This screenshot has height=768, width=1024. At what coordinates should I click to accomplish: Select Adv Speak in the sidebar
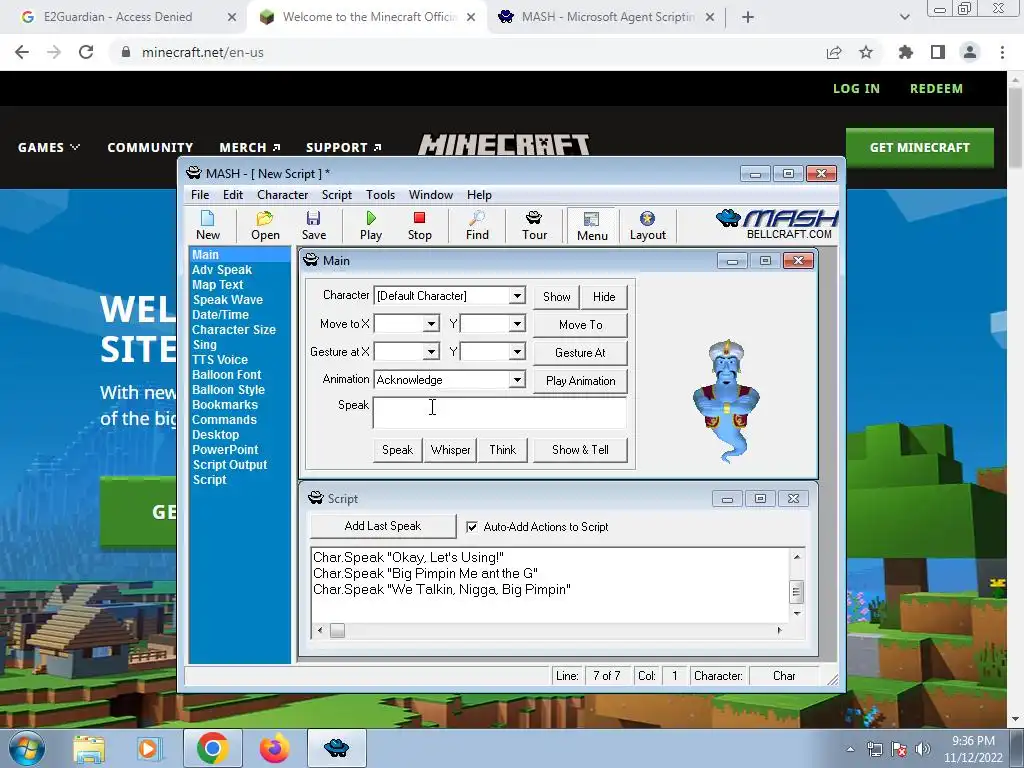tap(222, 270)
